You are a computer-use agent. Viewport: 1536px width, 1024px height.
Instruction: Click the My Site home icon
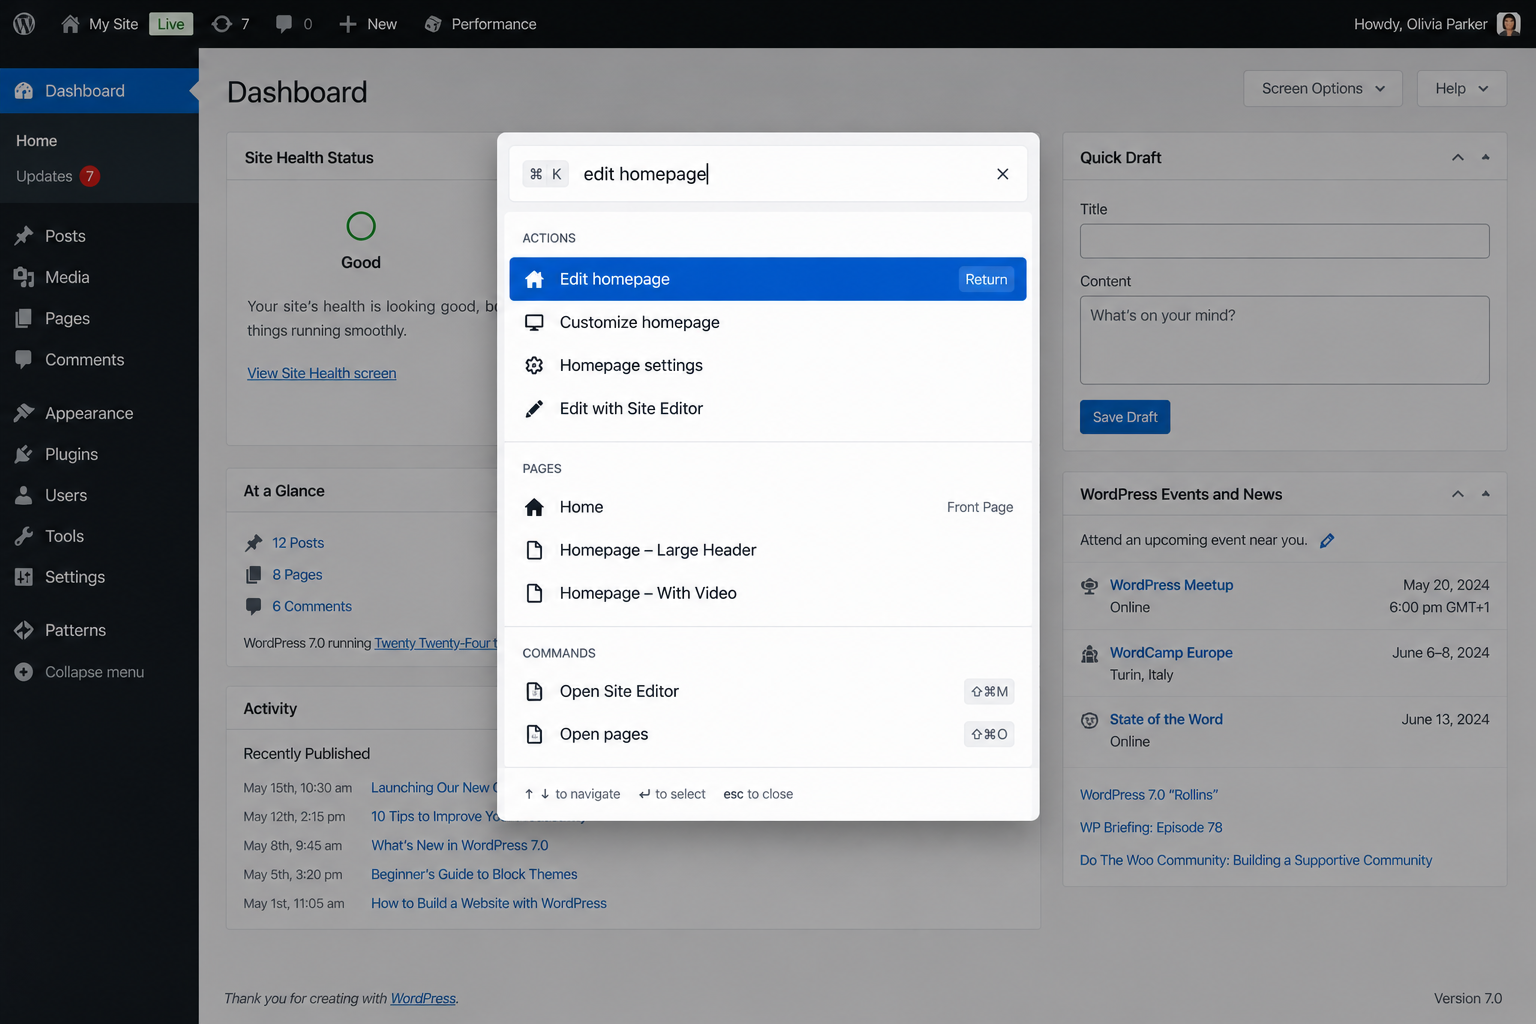click(70, 24)
